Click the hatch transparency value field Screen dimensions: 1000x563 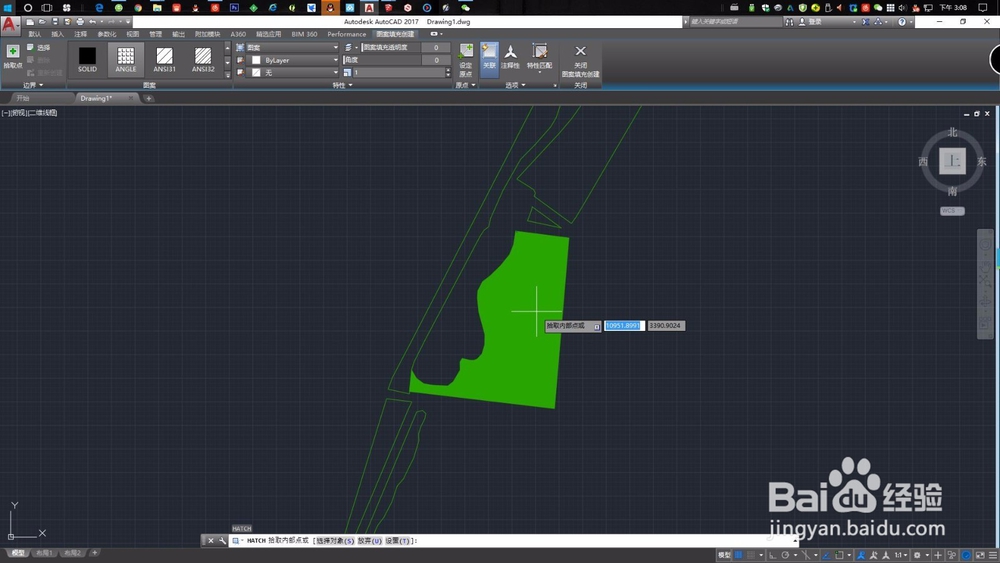[436, 48]
